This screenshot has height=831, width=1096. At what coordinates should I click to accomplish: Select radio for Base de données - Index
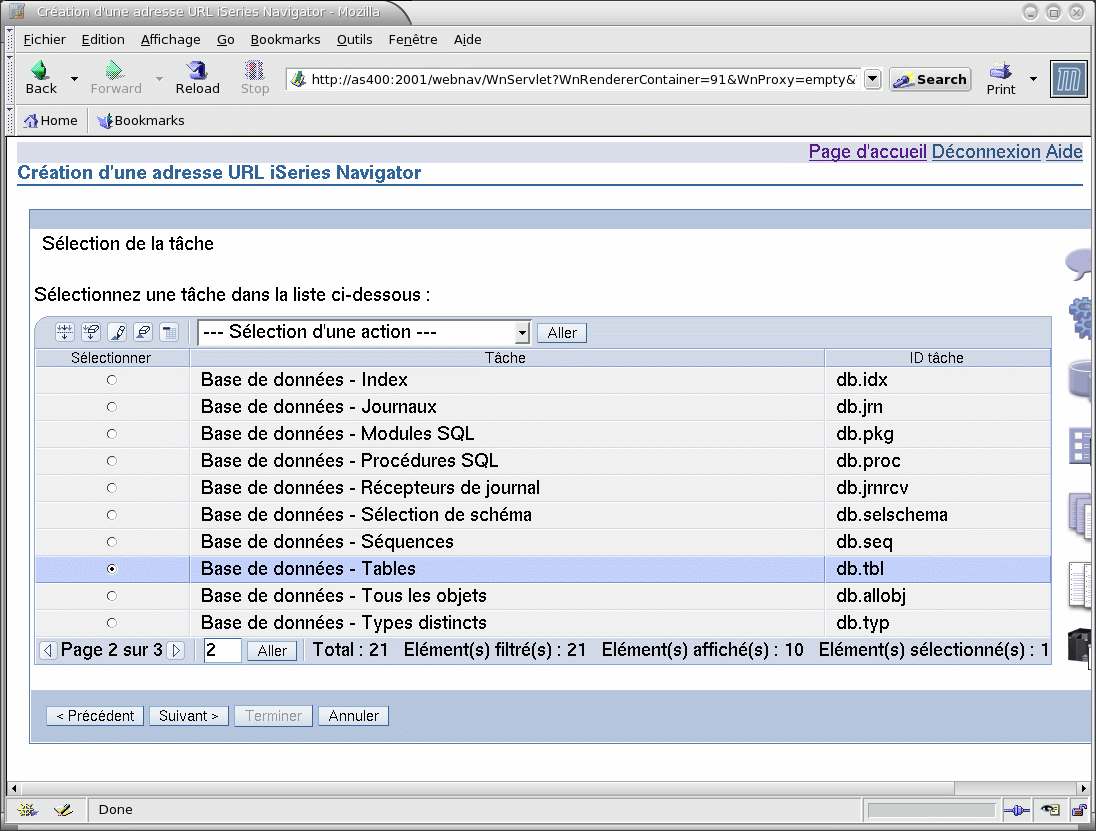pos(112,380)
